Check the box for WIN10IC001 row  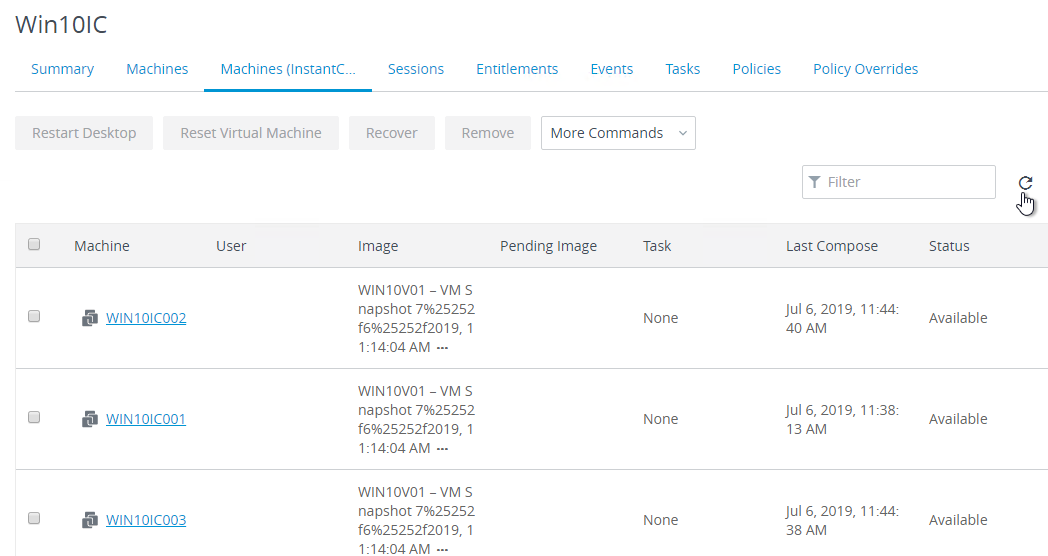click(x=34, y=418)
